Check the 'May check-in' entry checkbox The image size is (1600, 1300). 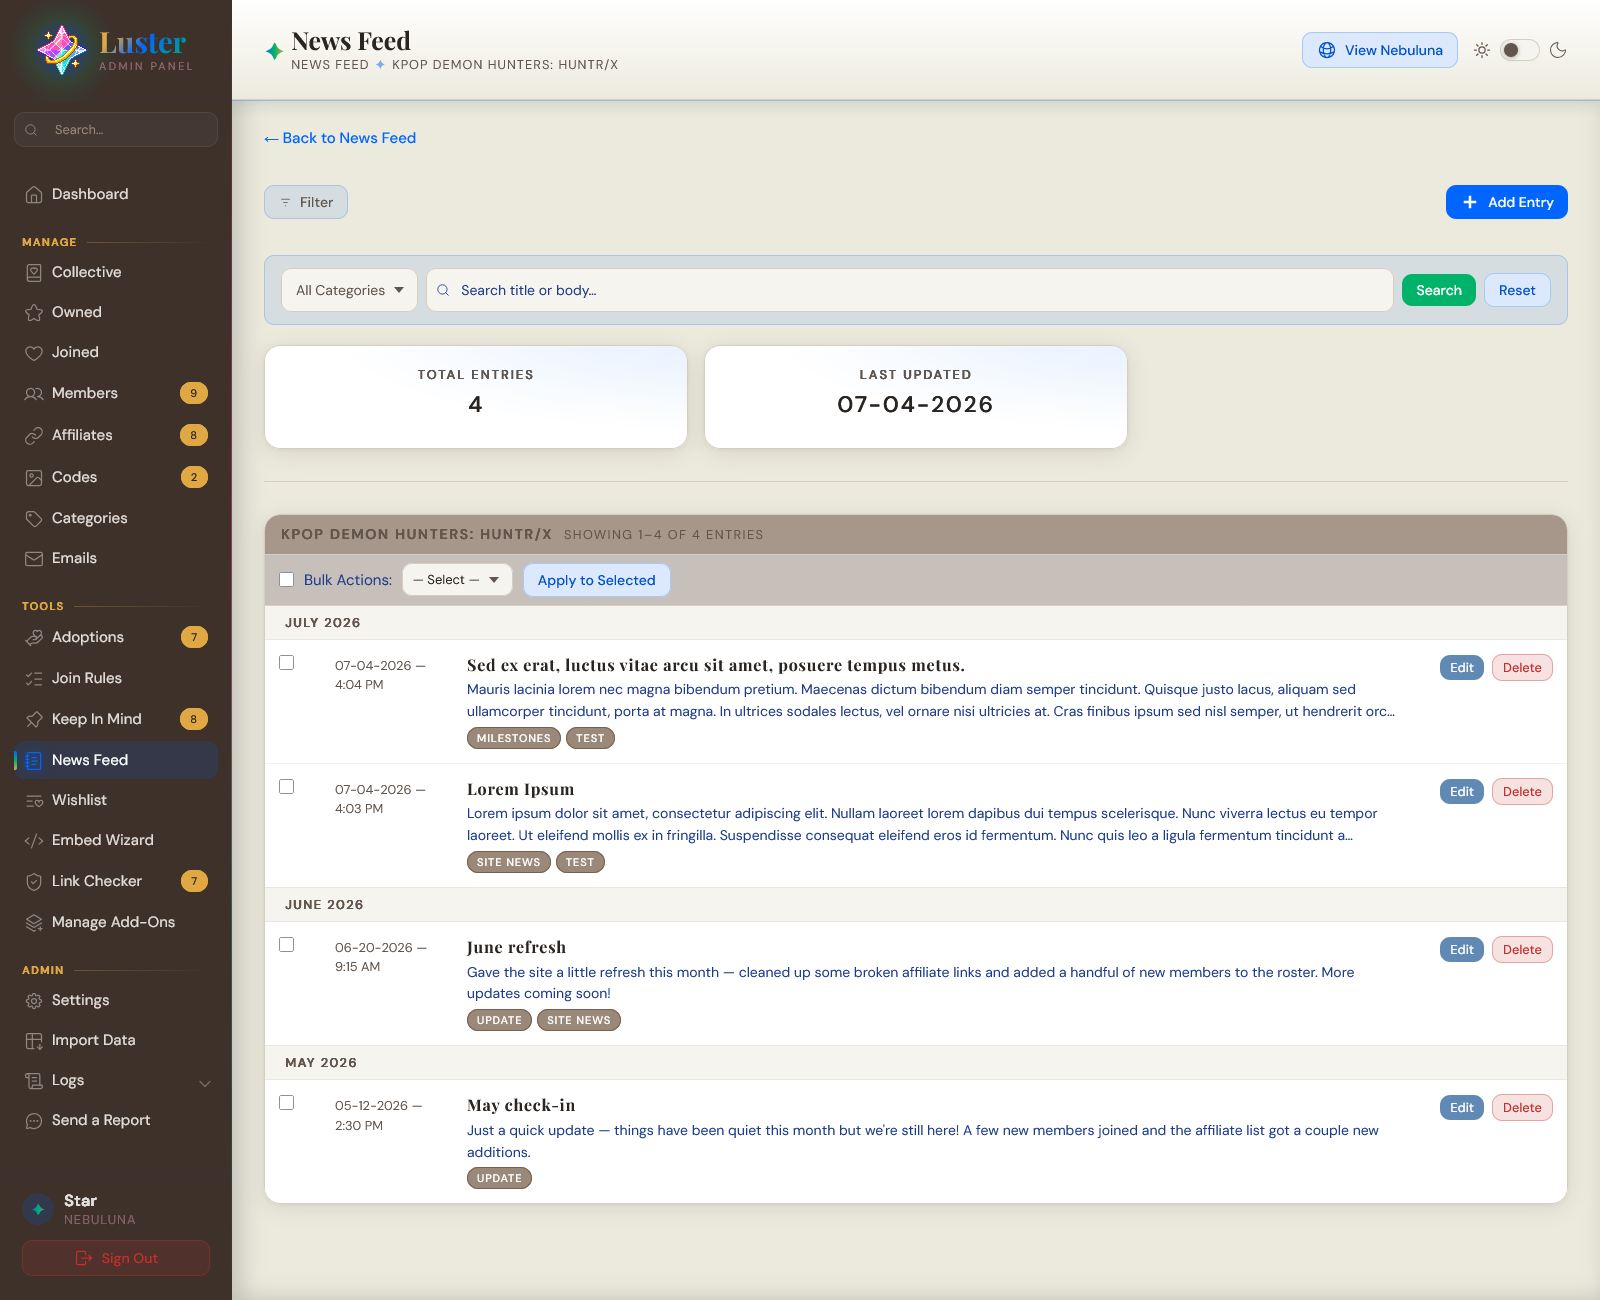pyautogui.click(x=287, y=1103)
